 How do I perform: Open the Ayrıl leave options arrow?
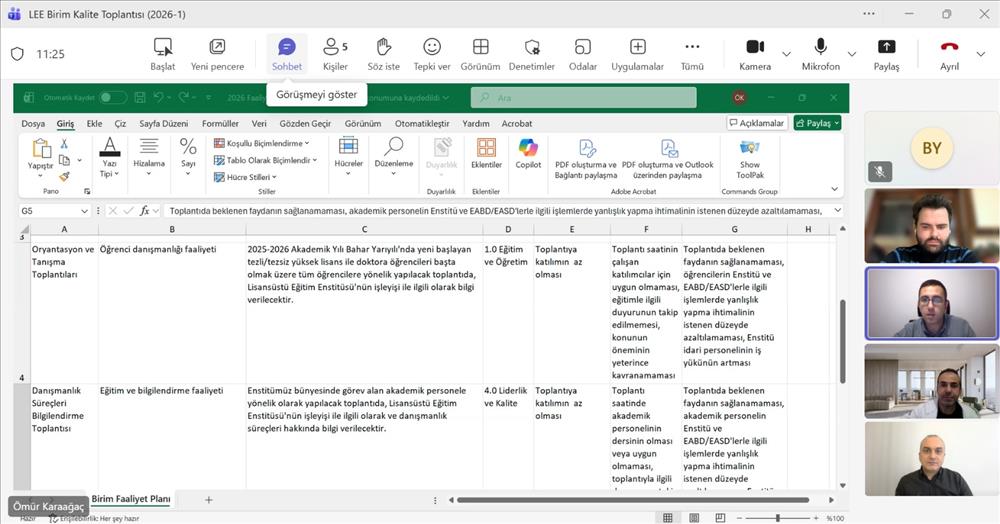click(982, 54)
